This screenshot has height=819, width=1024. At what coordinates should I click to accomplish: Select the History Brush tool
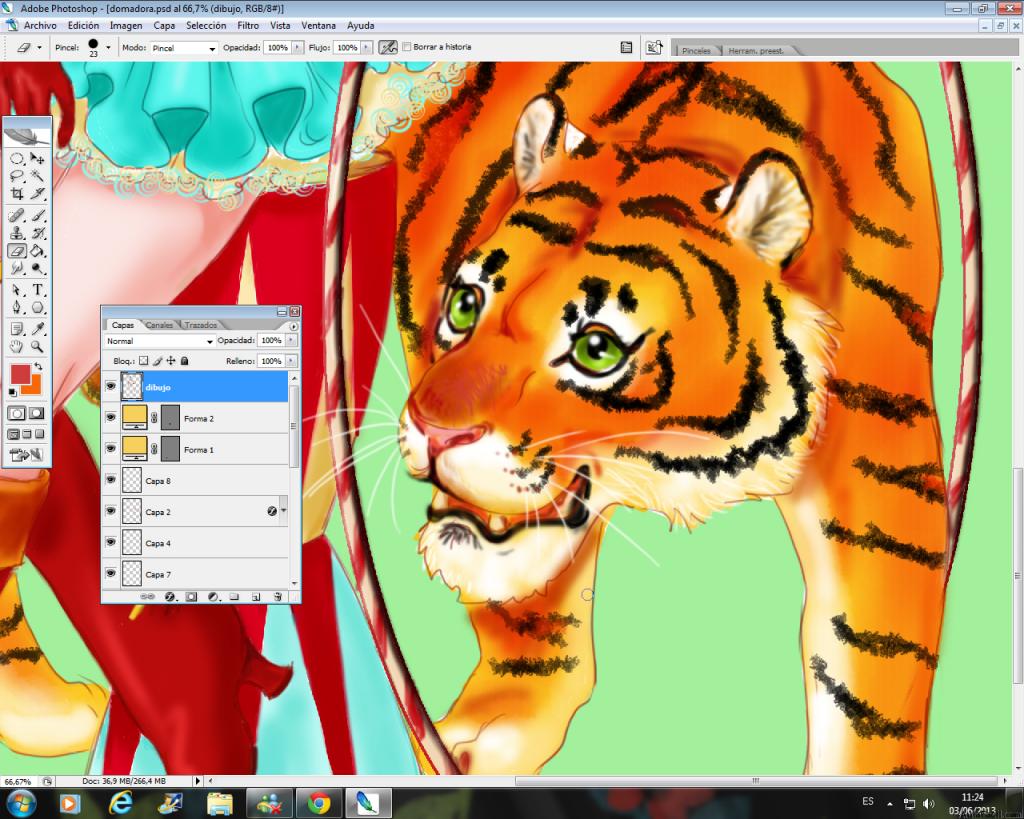(x=37, y=233)
